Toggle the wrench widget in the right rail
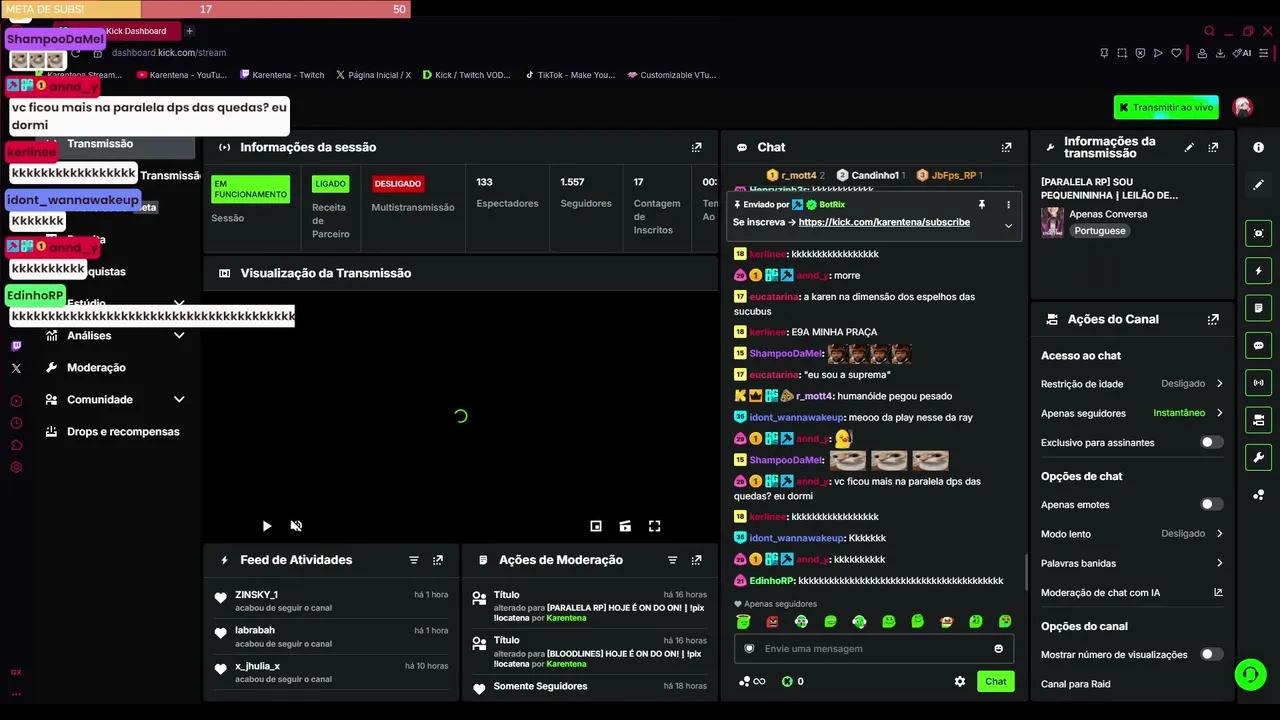The height and width of the screenshot is (720, 1280). pyautogui.click(x=1258, y=457)
